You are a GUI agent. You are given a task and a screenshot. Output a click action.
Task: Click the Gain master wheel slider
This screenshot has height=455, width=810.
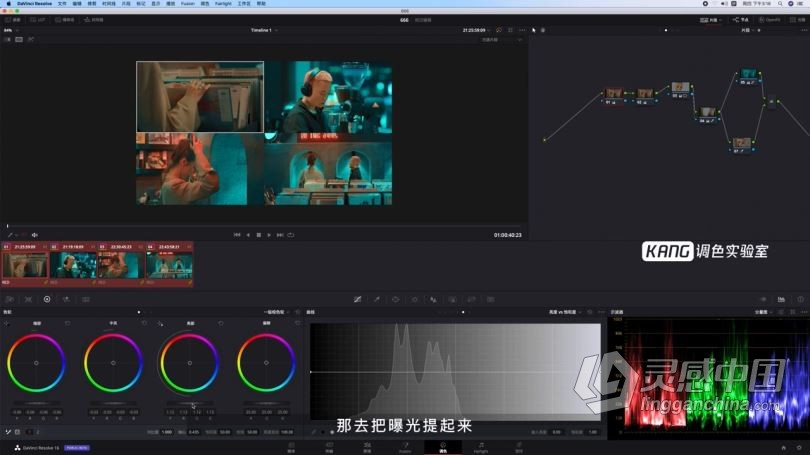tap(190, 403)
